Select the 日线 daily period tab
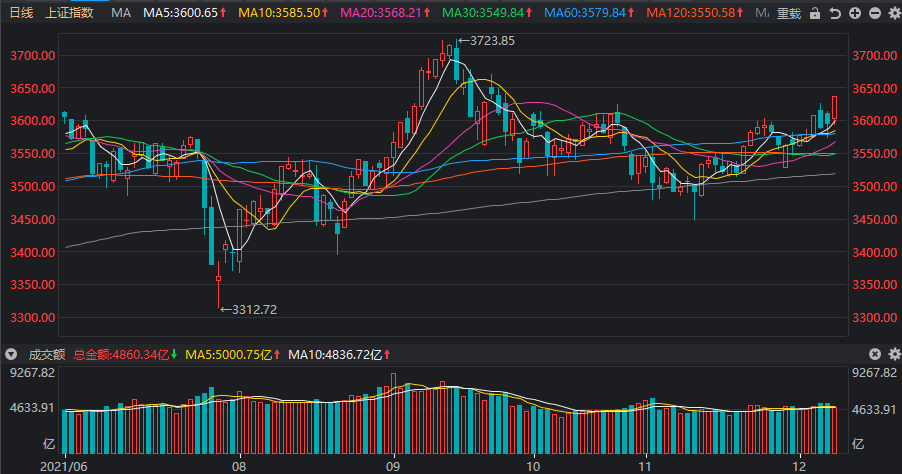 pos(21,13)
